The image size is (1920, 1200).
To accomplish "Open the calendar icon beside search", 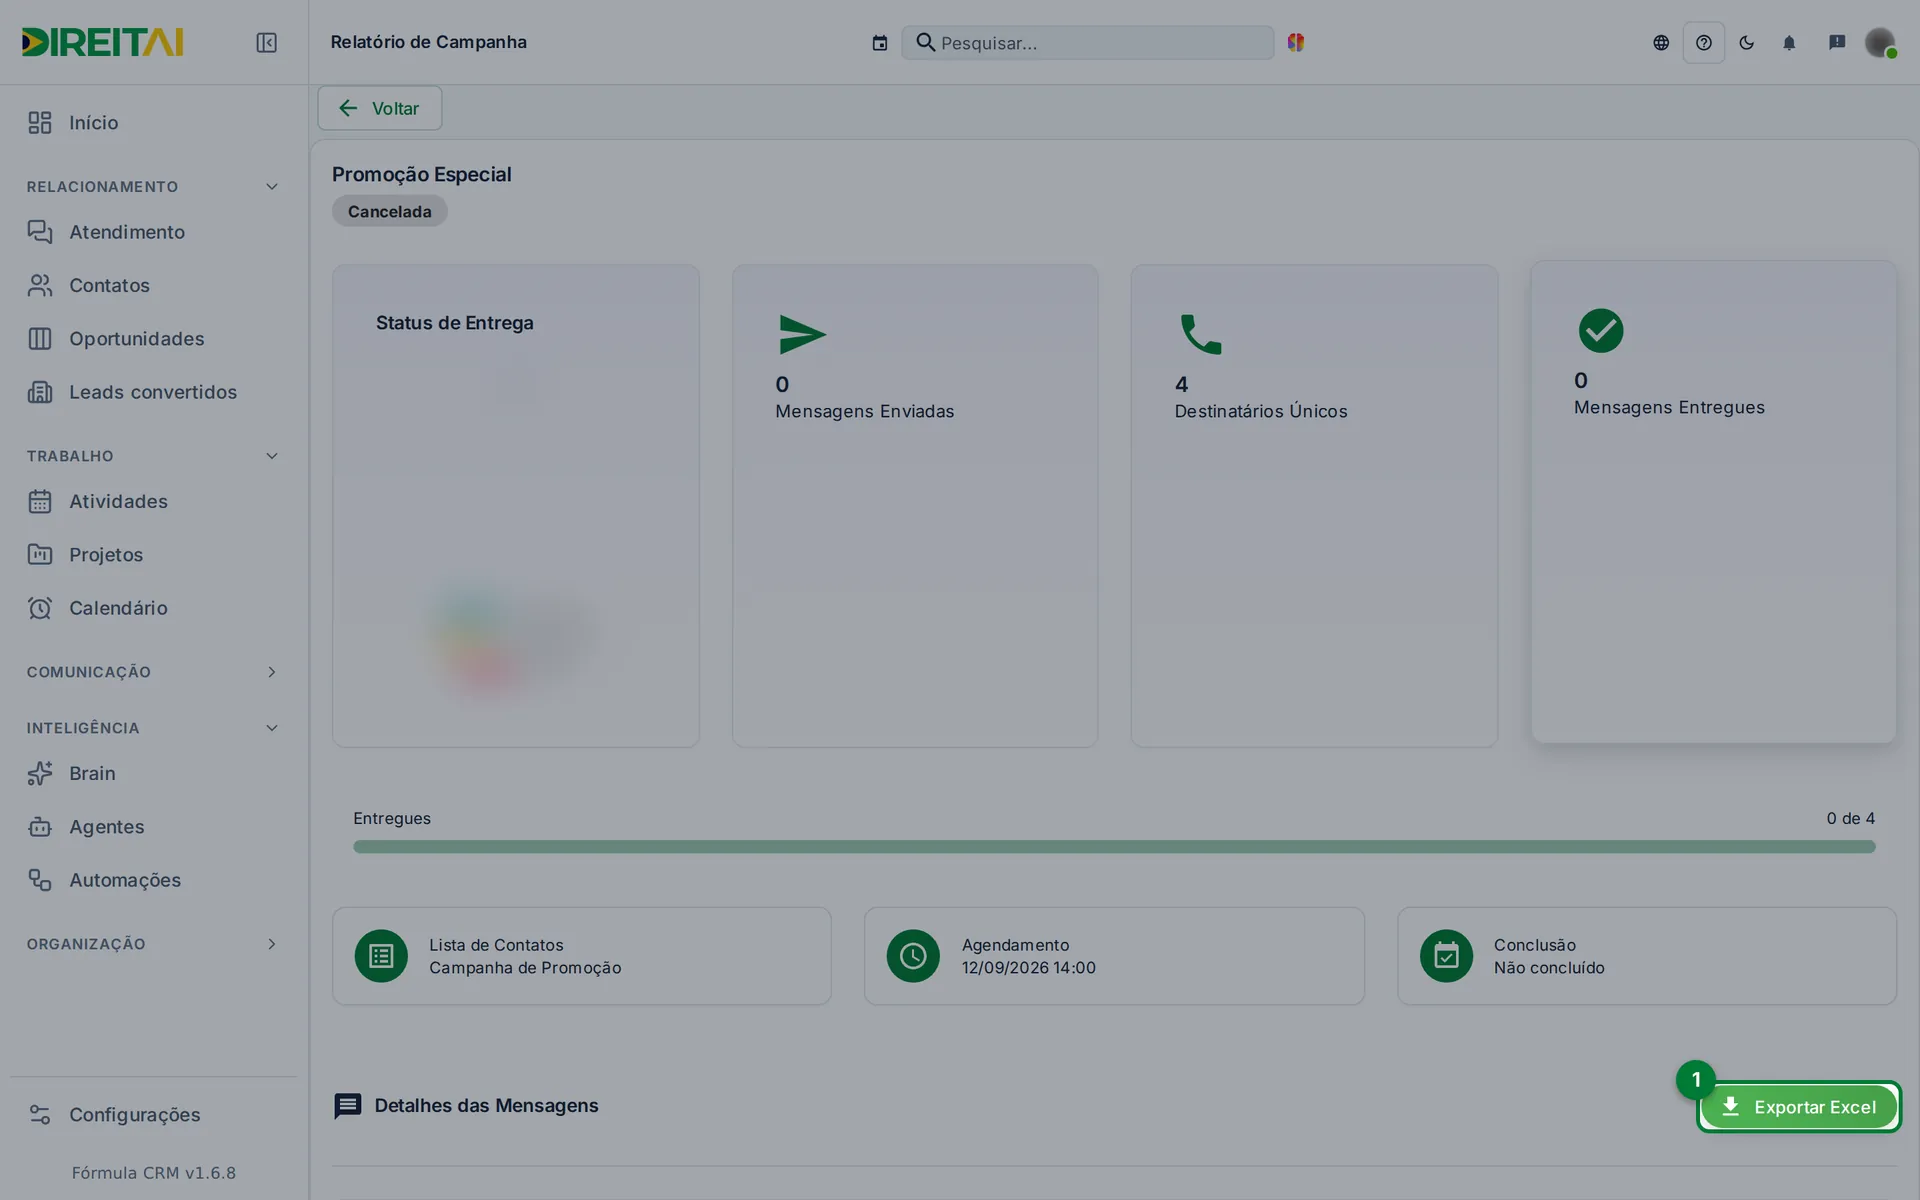I will (879, 43).
